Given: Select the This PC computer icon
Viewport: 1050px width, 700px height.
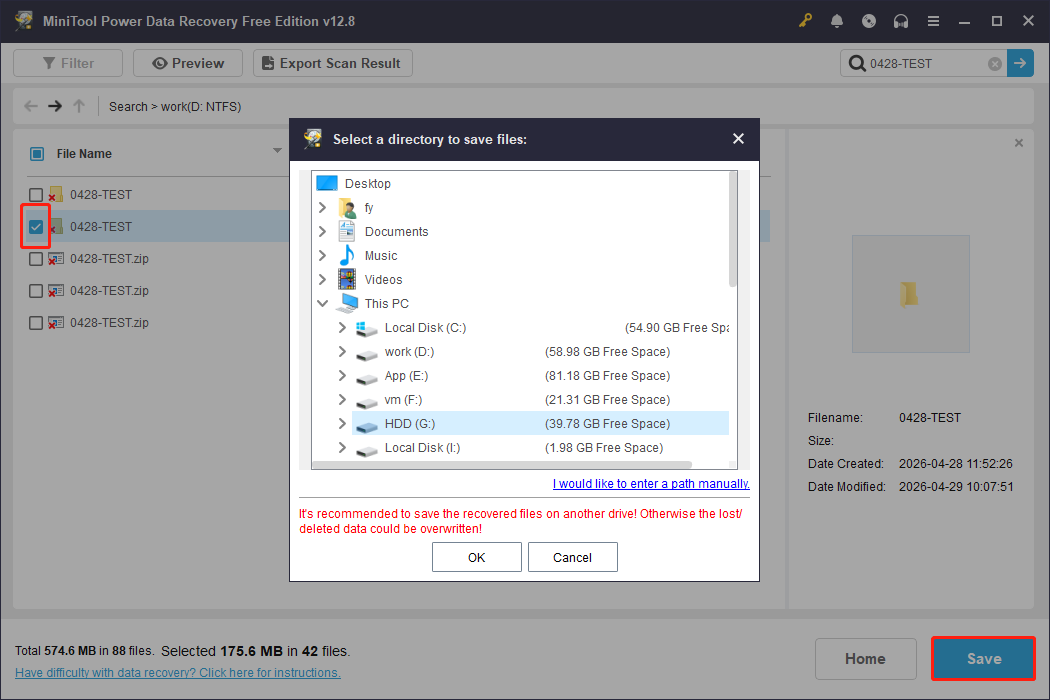Looking at the screenshot, I should [x=347, y=303].
